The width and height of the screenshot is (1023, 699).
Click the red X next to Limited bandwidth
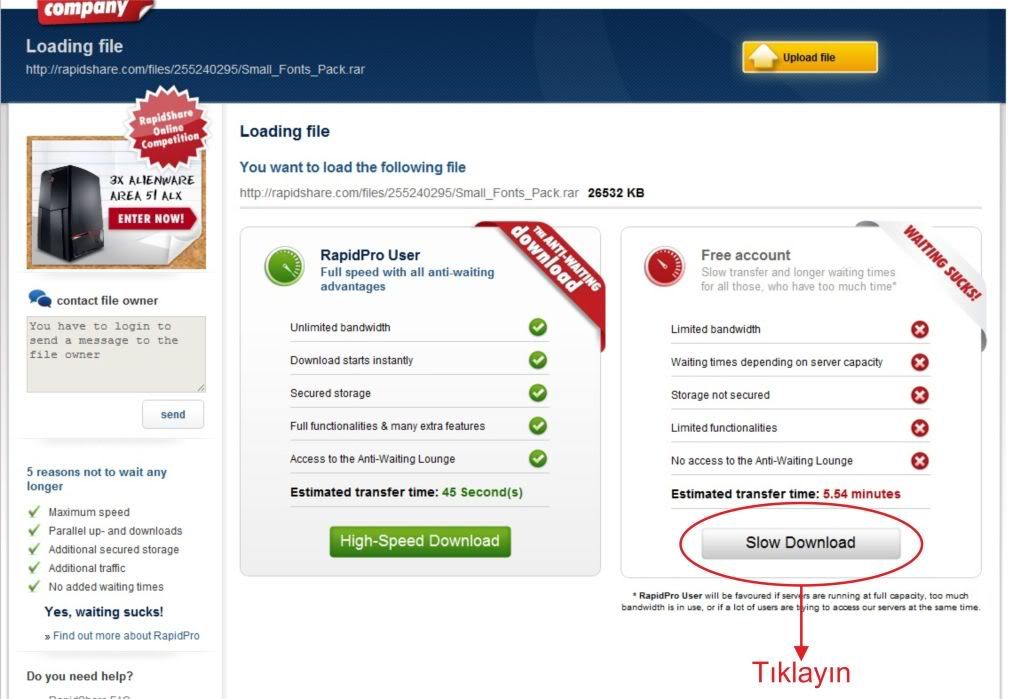click(x=920, y=330)
